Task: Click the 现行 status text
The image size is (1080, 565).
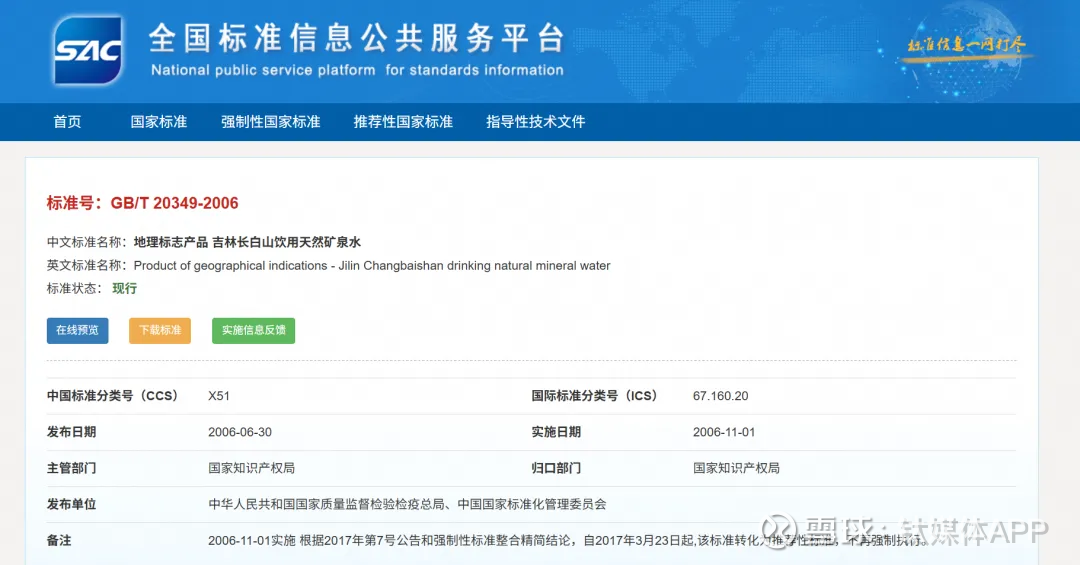Action: (x=125, y=288)
